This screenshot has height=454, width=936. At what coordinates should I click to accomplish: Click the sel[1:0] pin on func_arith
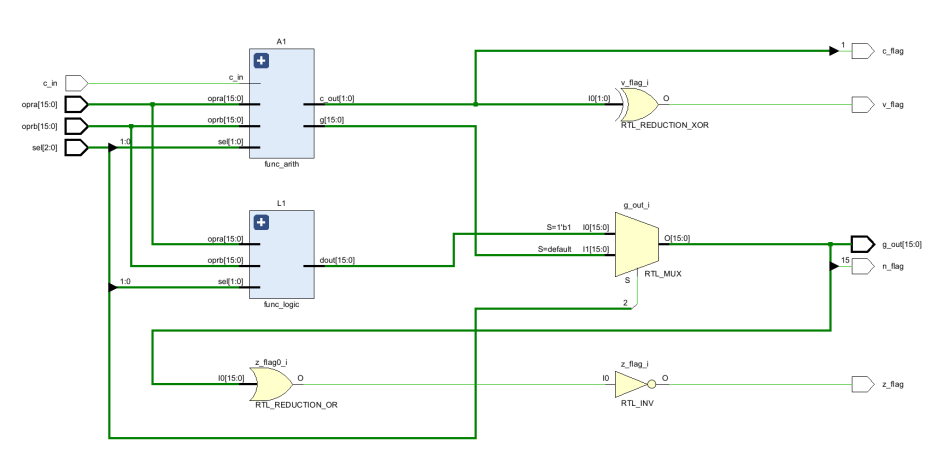(231, 141)
